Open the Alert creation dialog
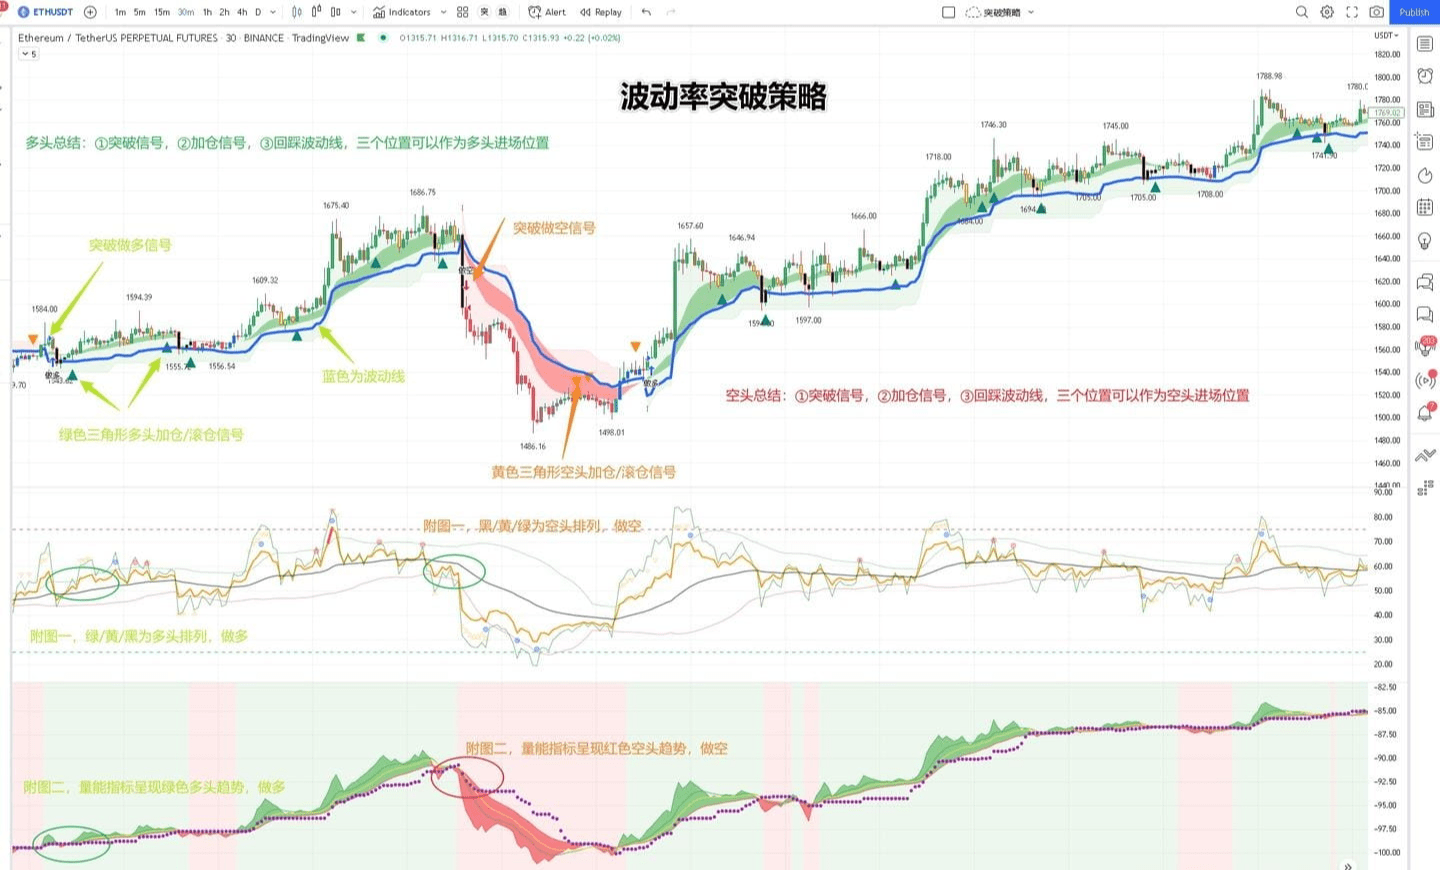The width and height of the screenshot is (1440, 870). (547, 12)
